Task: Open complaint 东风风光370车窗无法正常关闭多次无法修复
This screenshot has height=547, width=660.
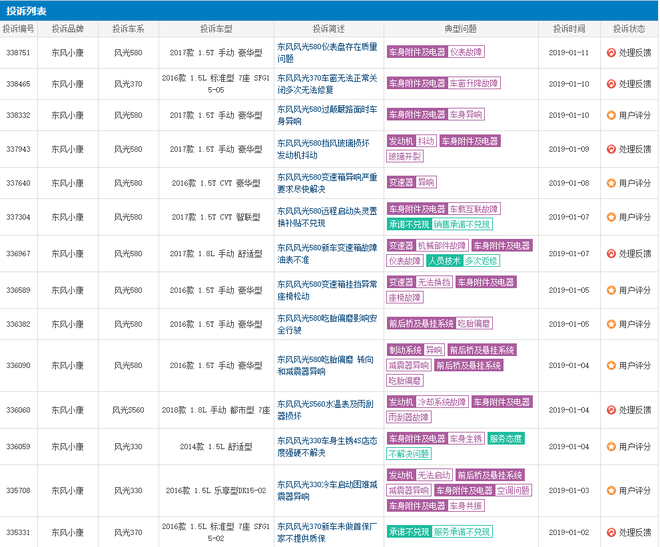Action: coord(327,84)
